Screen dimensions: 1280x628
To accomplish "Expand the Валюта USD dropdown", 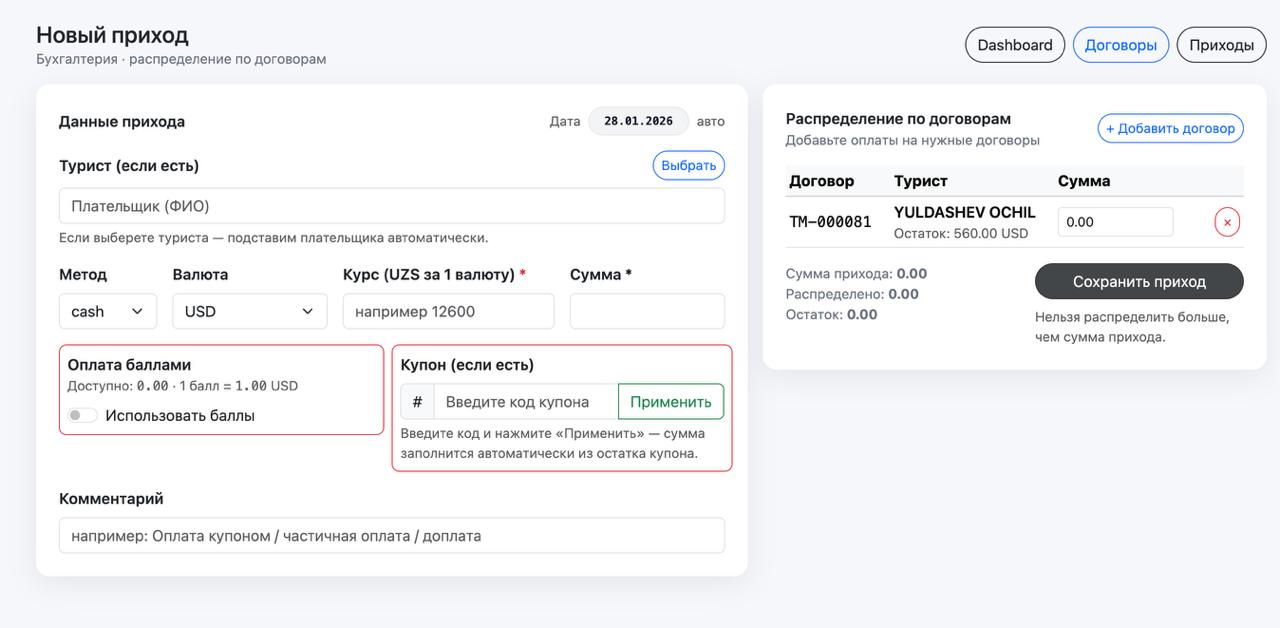I will coord(250,311).
